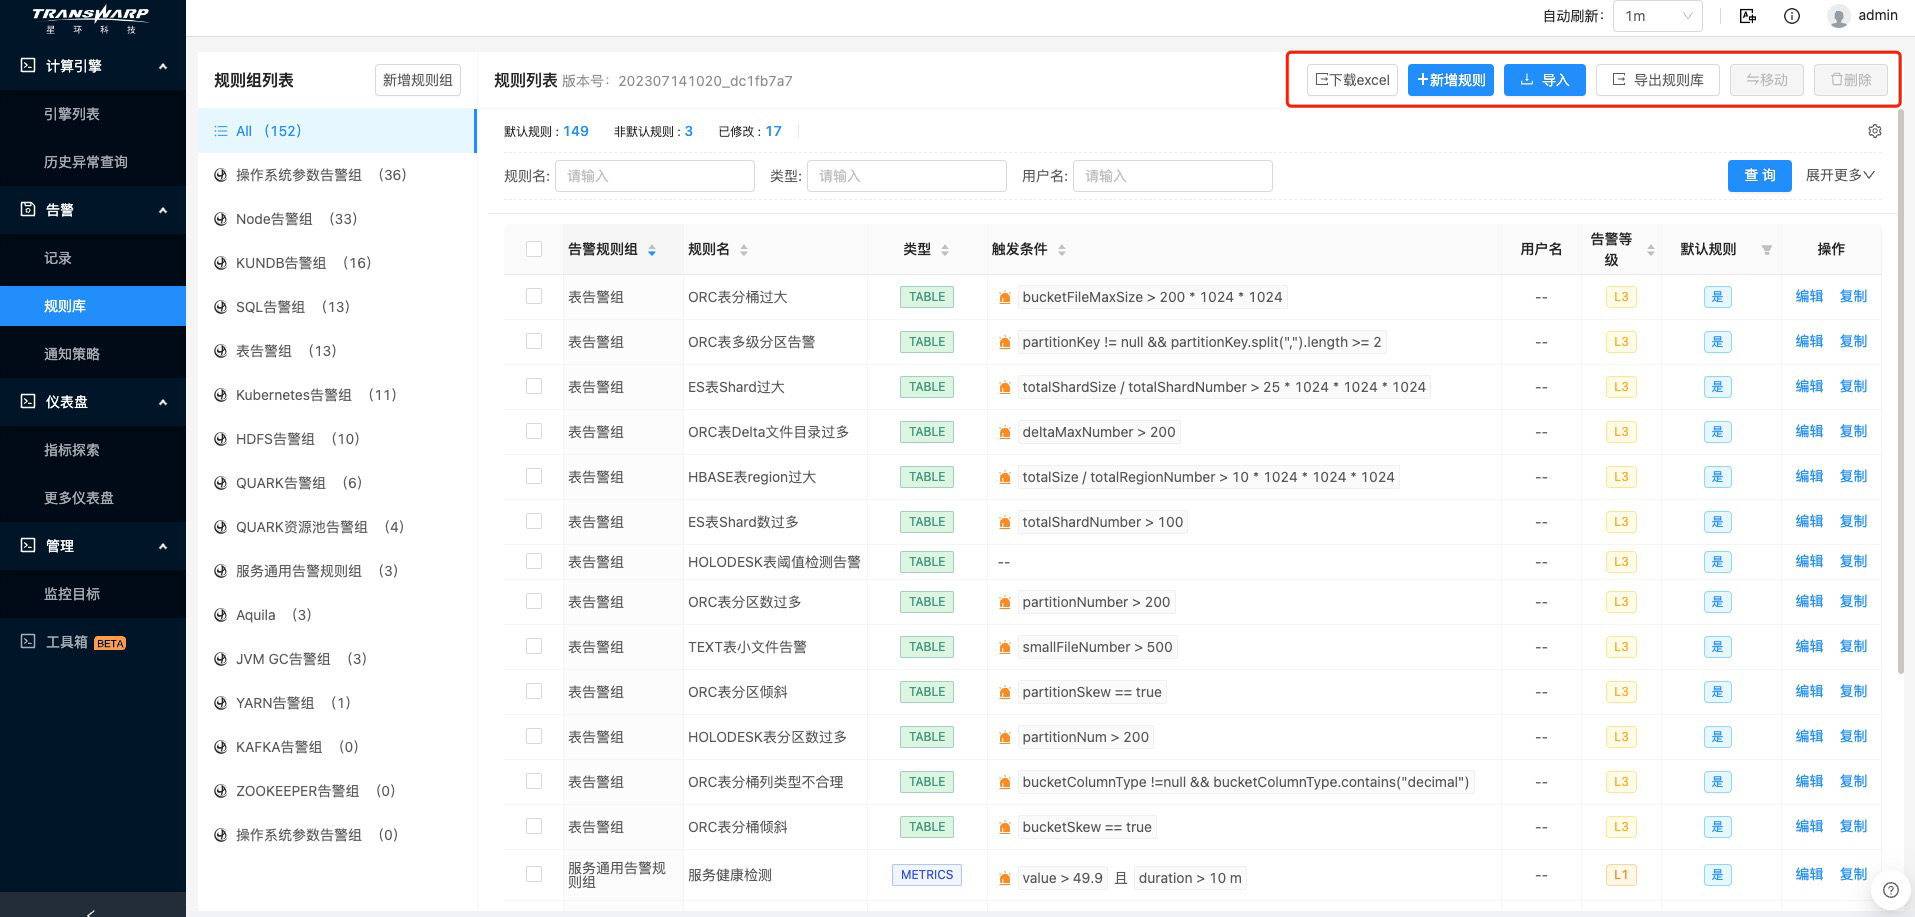Select QUARK资源池告警组 (4) group

(x=337, y=527)
